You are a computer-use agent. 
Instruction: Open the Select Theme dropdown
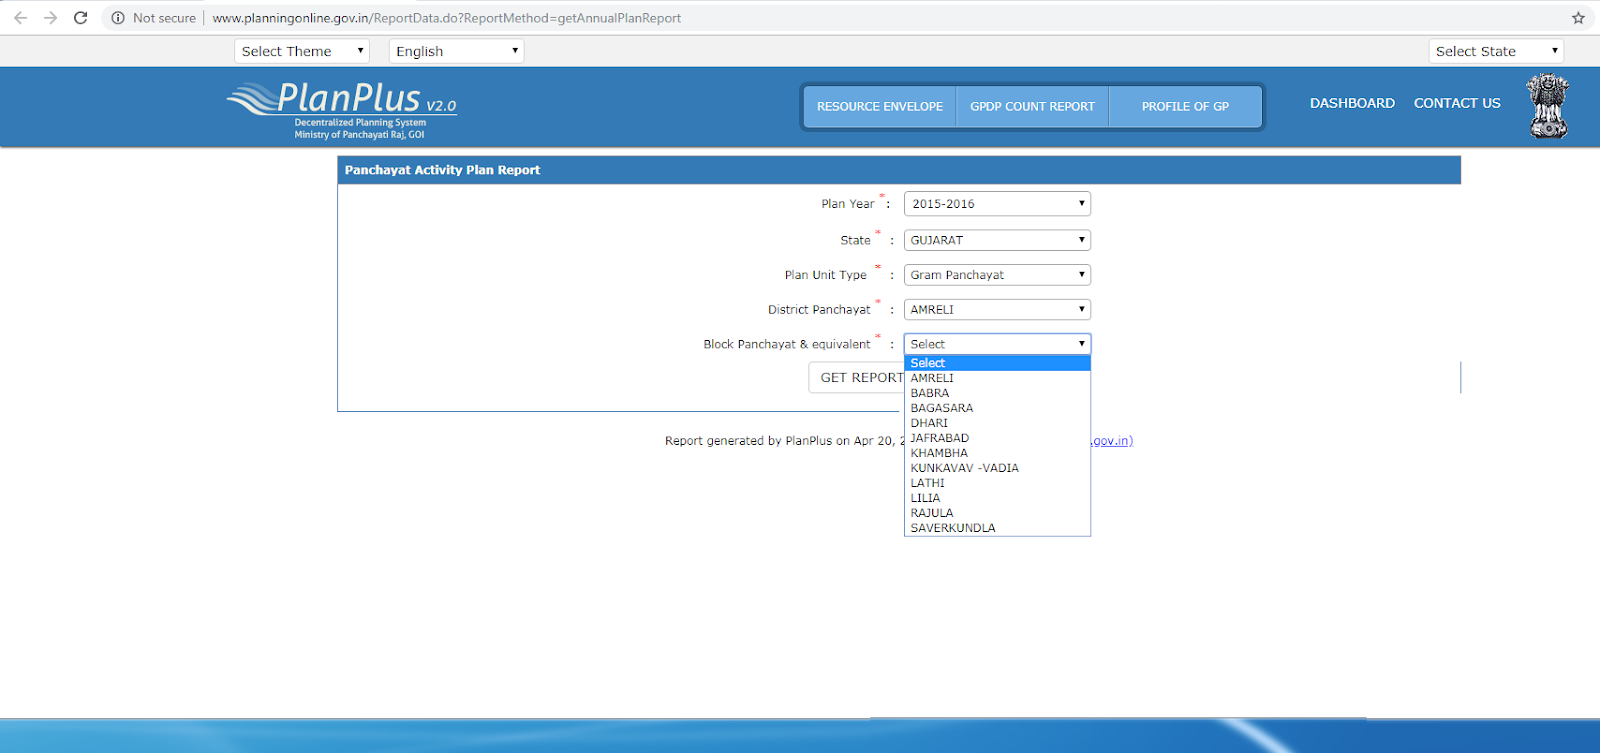(302, 51)
